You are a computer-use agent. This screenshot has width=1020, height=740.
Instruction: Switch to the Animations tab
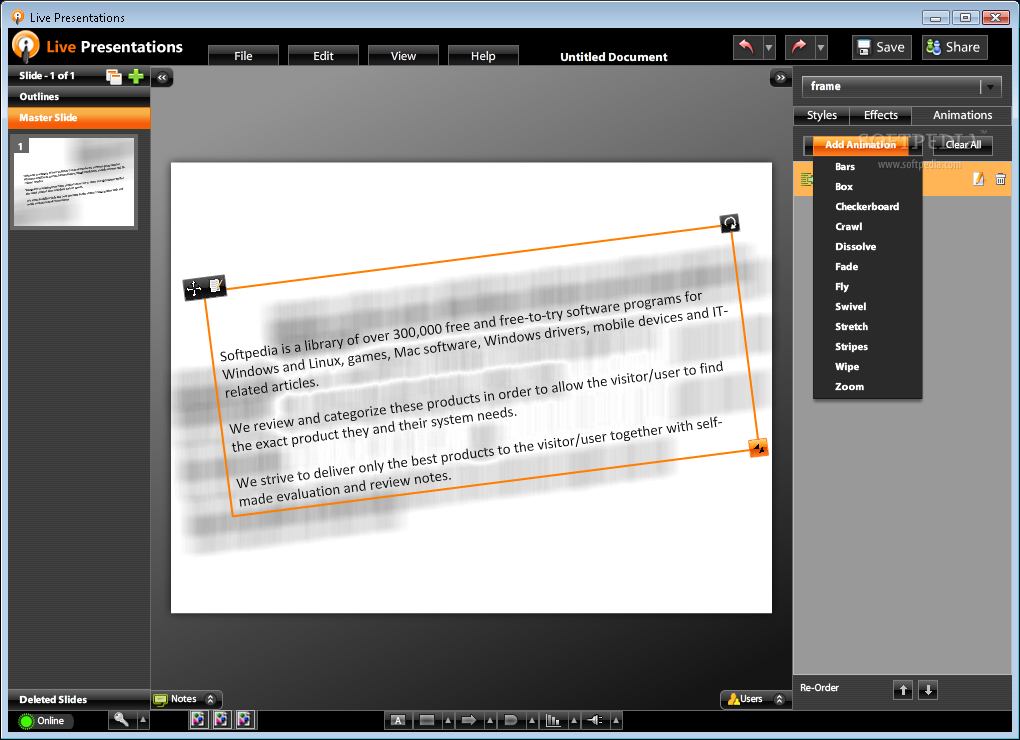(x=962, y=115)
